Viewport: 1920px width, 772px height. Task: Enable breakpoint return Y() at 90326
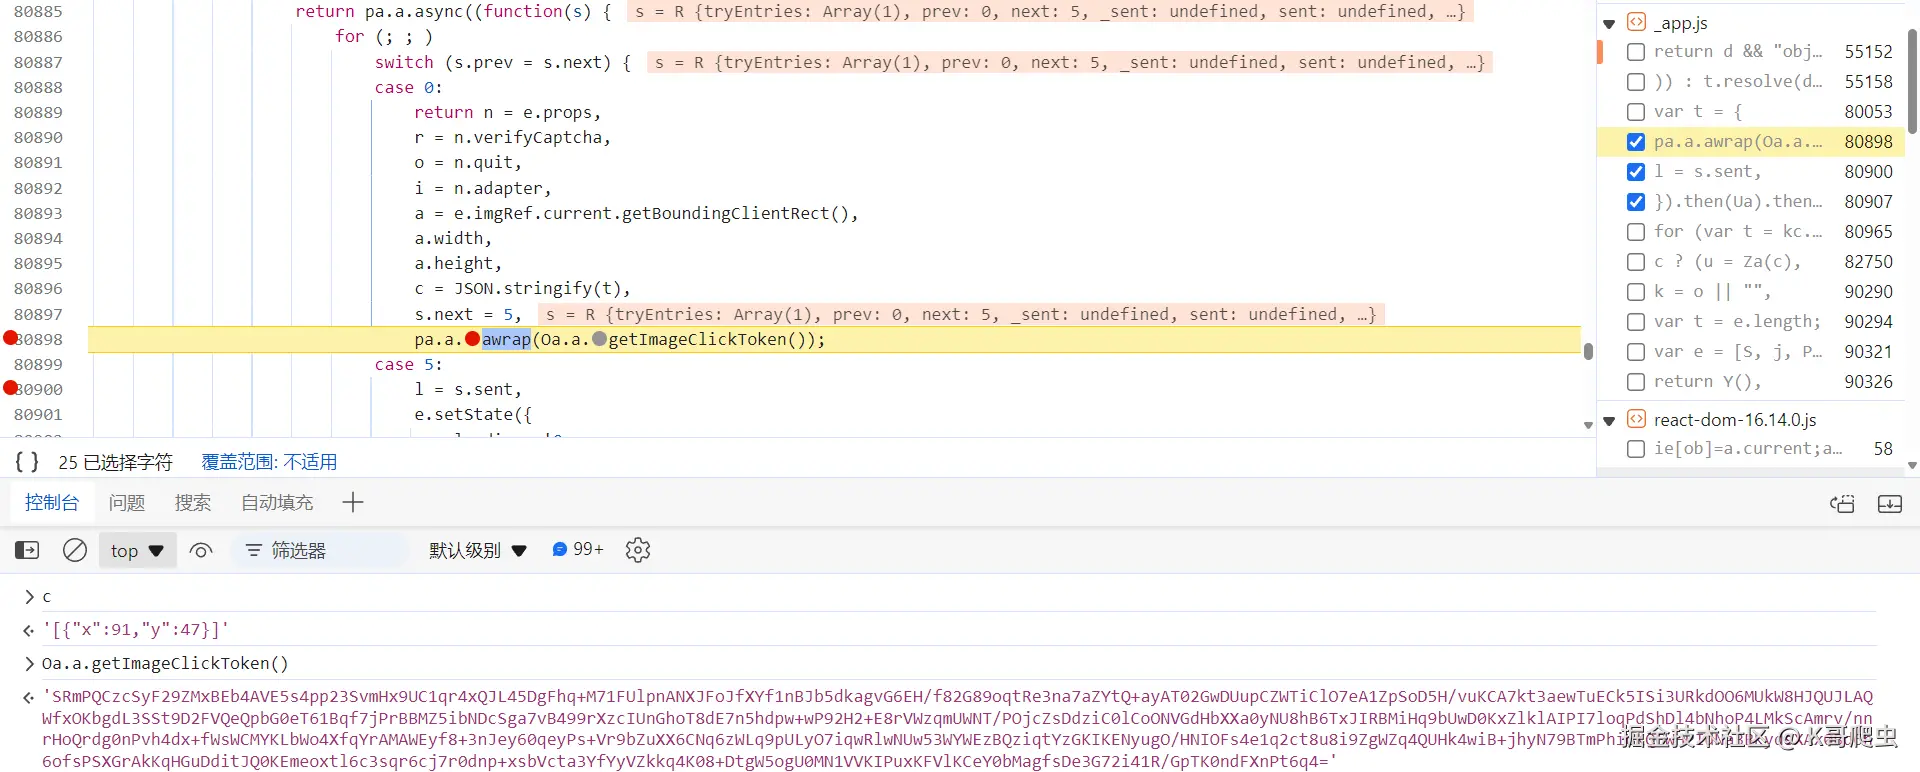click(1636, 382)
